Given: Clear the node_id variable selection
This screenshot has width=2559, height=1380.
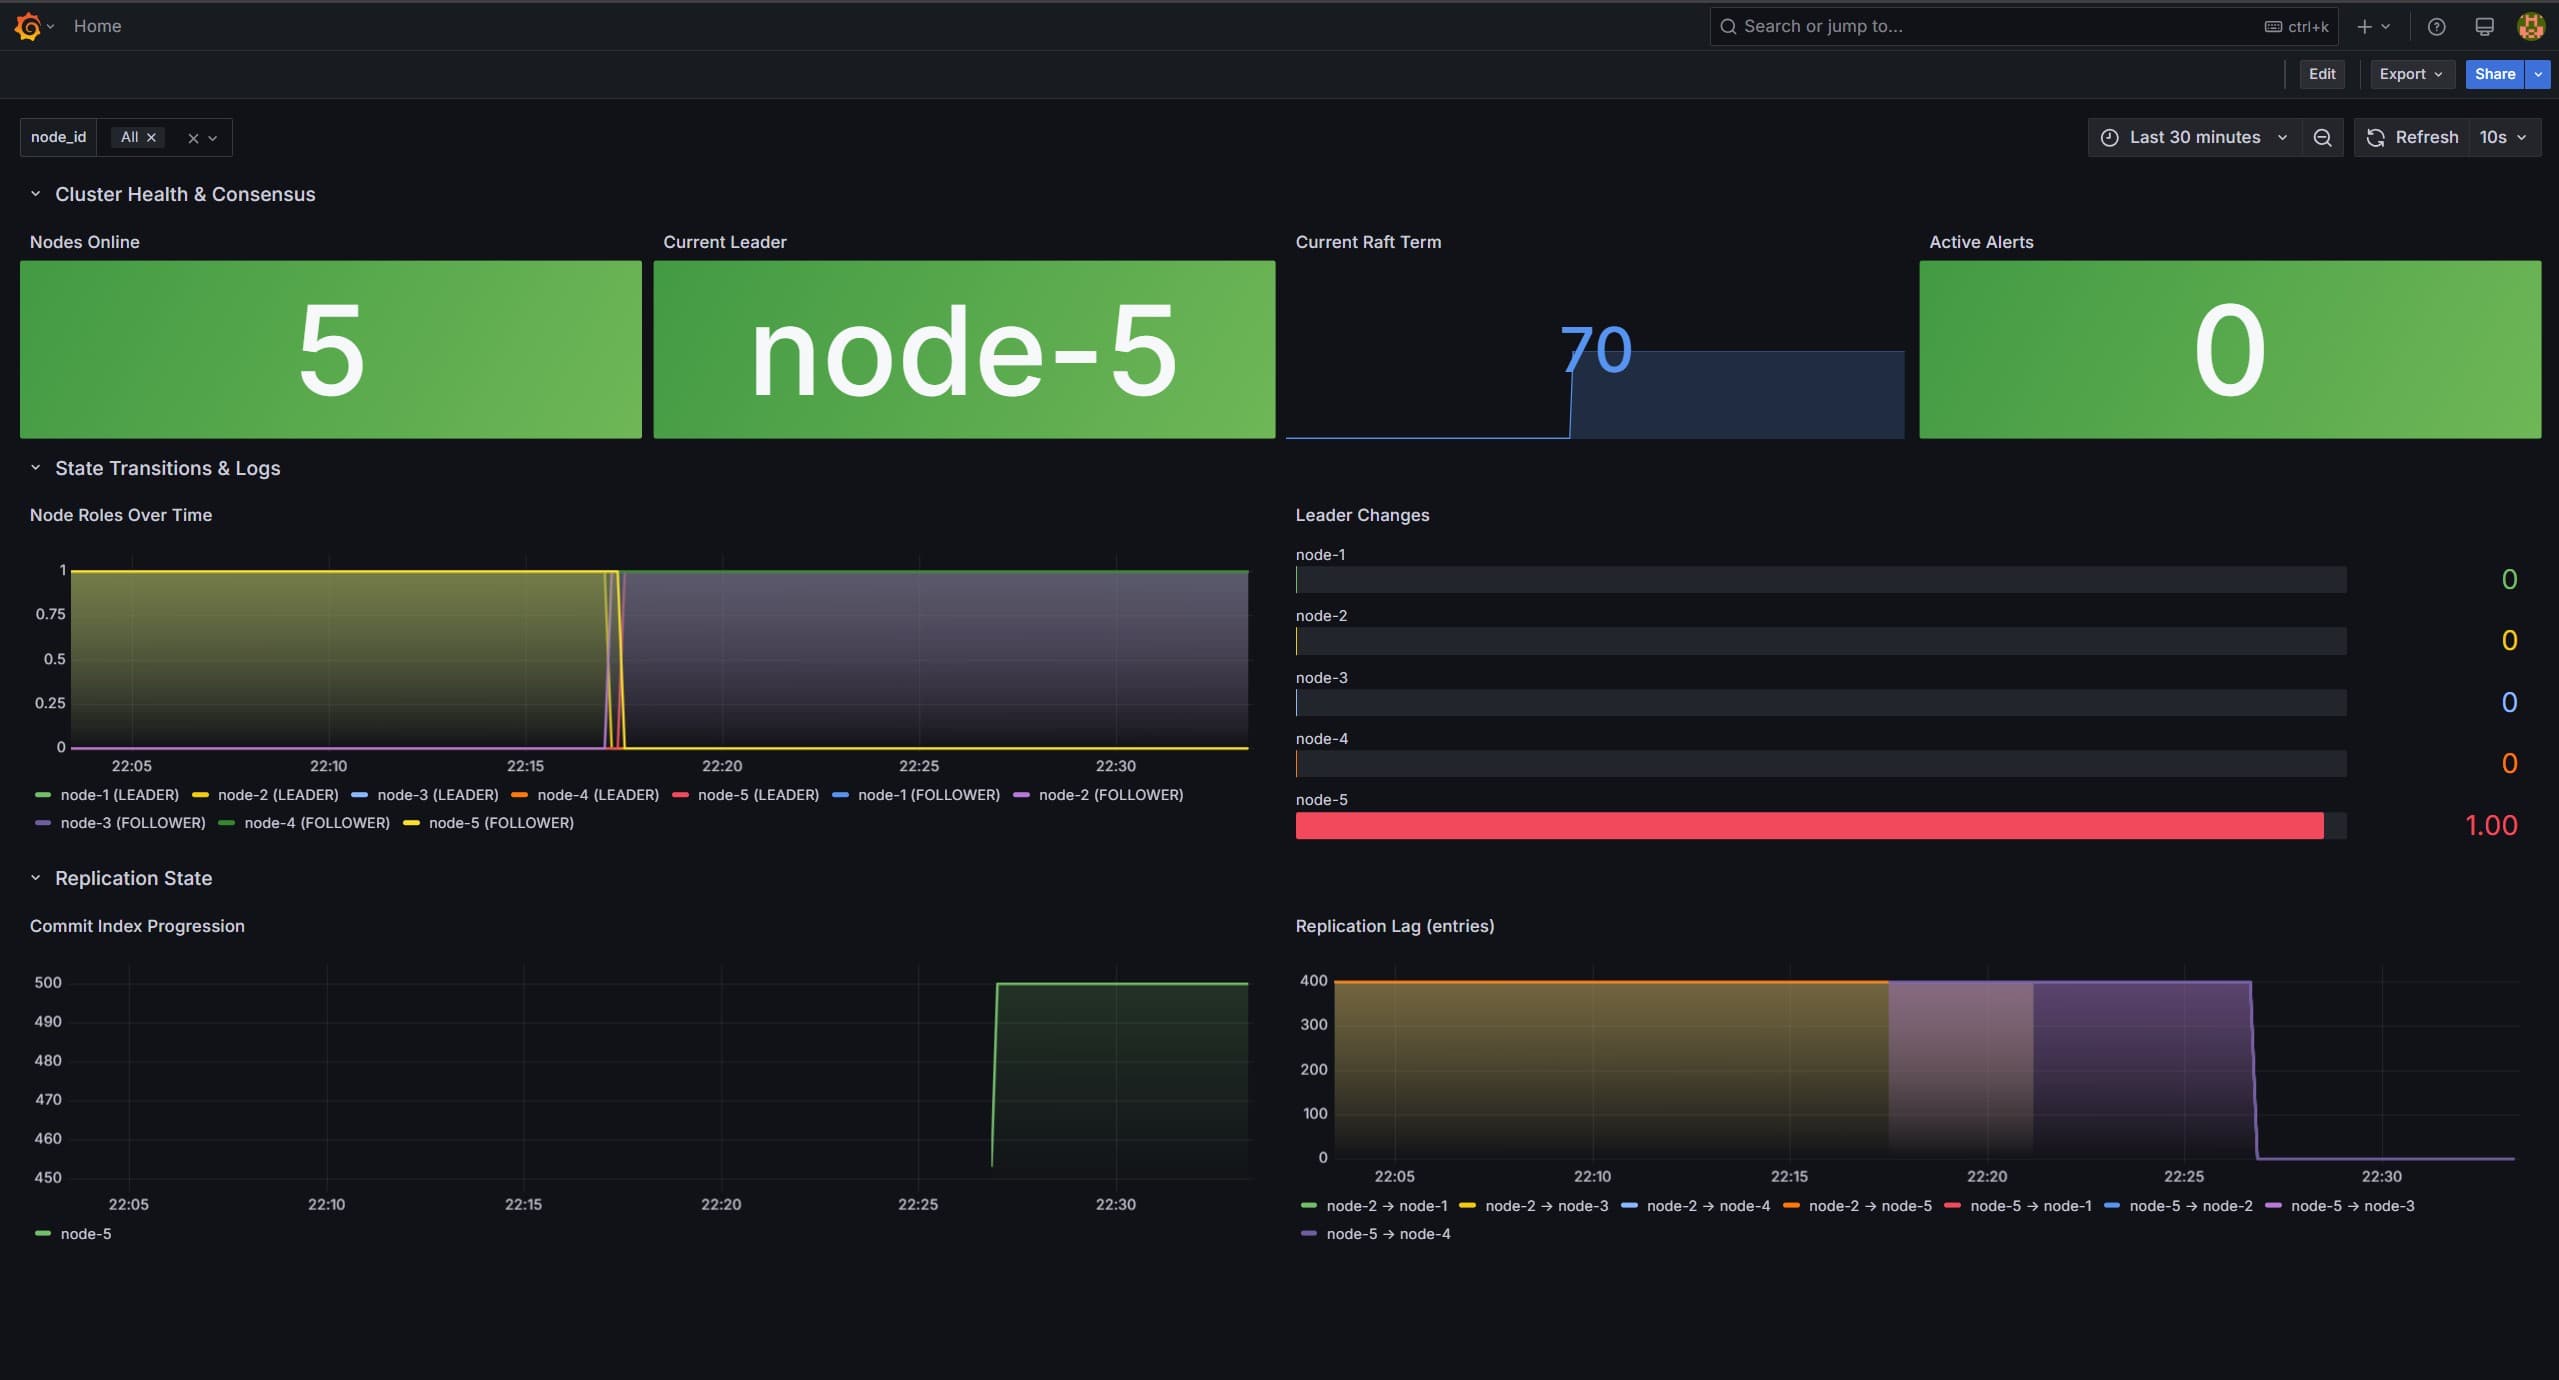Looking at the screenshot, I should tap(193, 139).
